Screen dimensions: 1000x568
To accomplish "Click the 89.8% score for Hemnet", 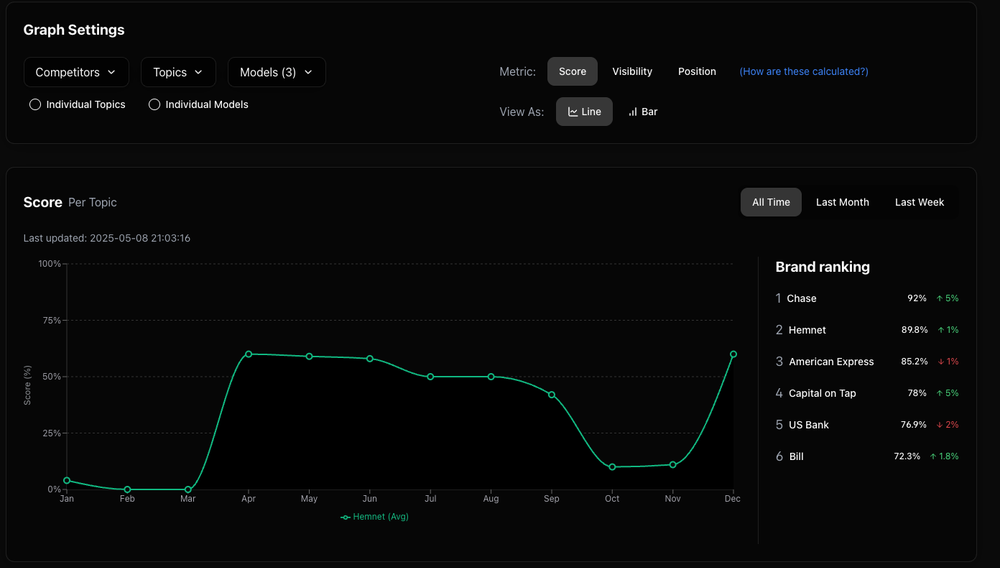I will [915, 330].
